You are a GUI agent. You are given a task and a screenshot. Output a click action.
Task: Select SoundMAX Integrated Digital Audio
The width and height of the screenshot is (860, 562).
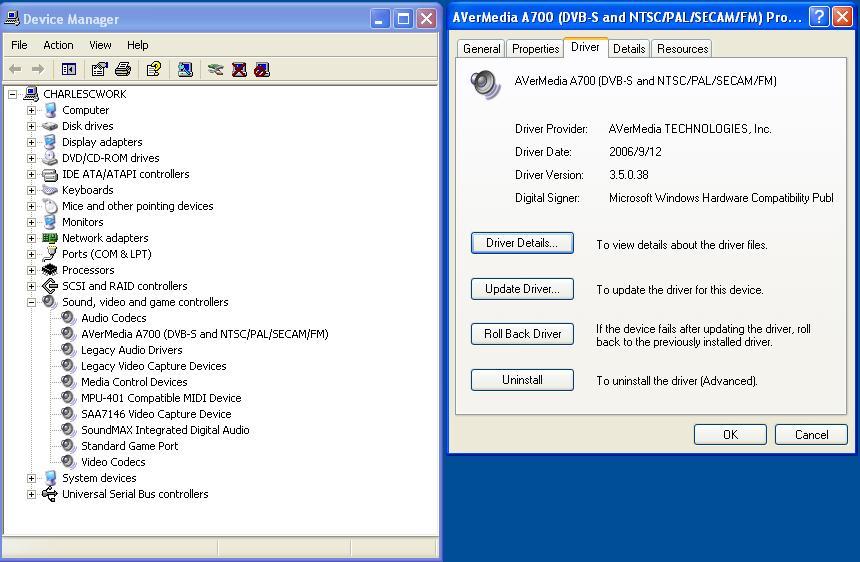[165, 430]
